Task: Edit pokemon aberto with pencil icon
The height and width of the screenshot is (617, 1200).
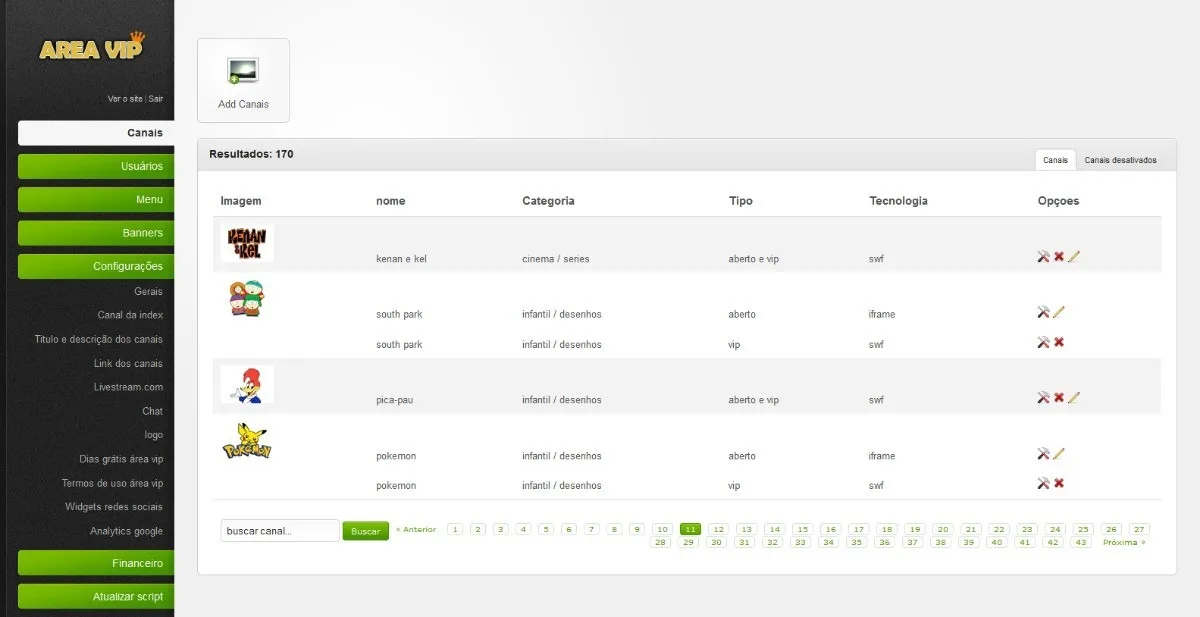Action: click(x=1059, y=454)
